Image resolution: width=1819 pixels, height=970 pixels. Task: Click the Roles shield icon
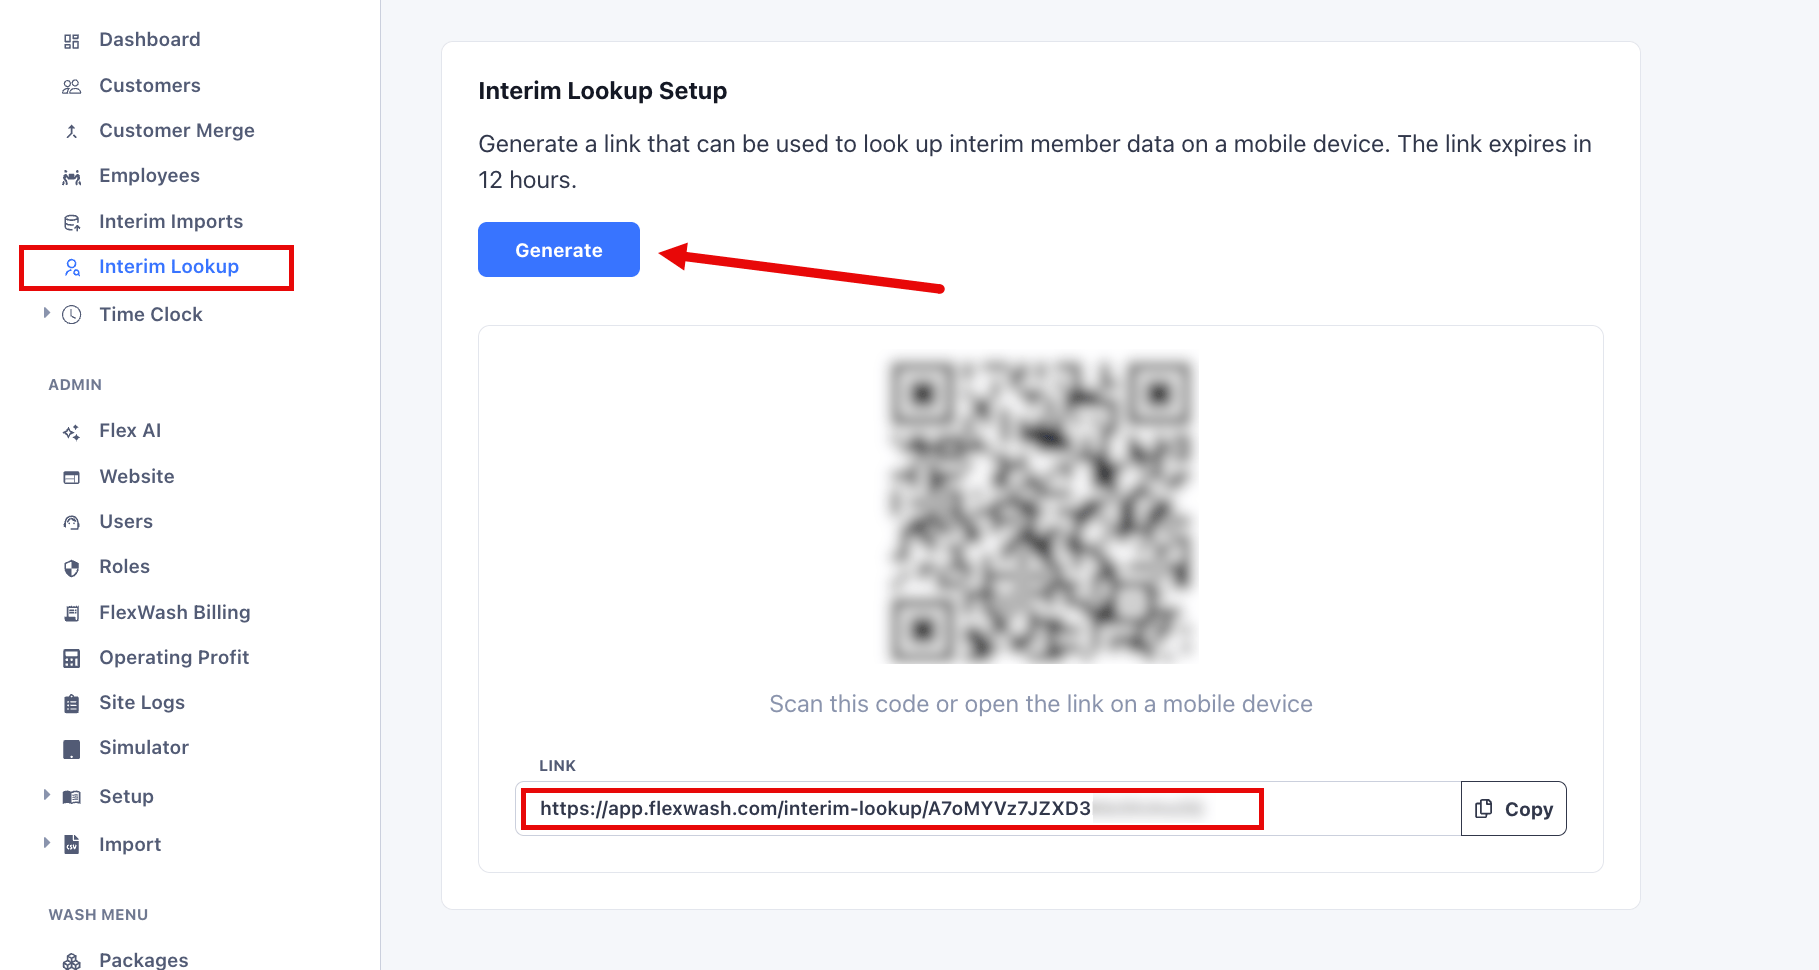pos(71,568)
